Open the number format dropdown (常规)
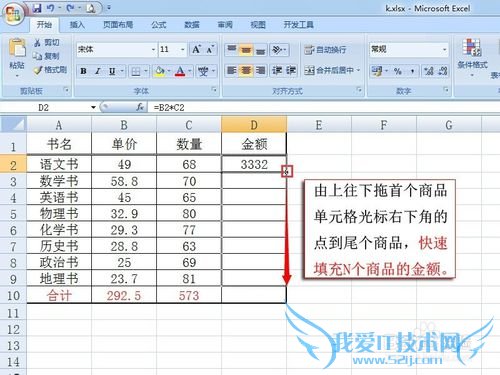500x375 pixels. point(445,50)
